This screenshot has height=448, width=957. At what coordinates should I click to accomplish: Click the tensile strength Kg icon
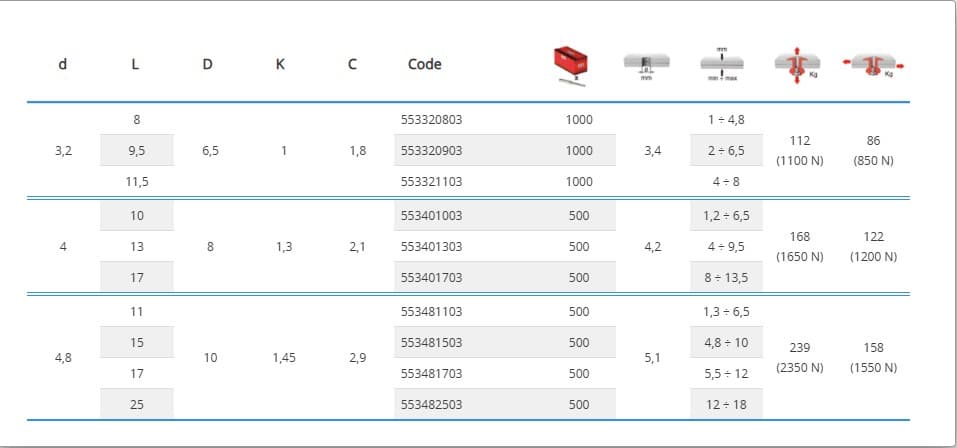[797, 66]
